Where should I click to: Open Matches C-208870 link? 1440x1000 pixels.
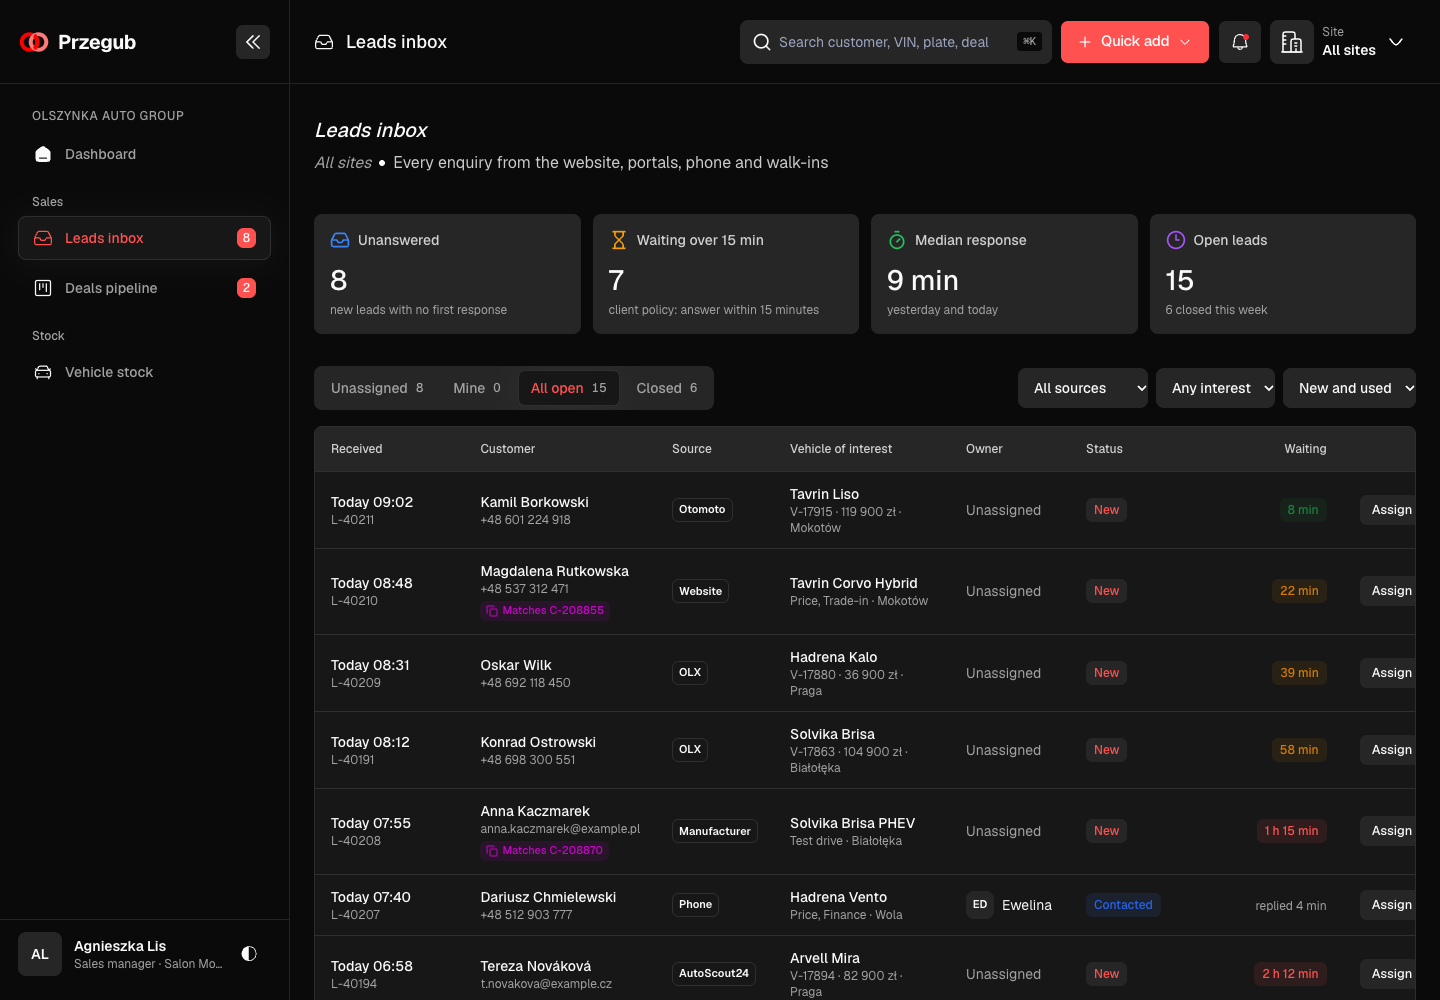[545, 851]
